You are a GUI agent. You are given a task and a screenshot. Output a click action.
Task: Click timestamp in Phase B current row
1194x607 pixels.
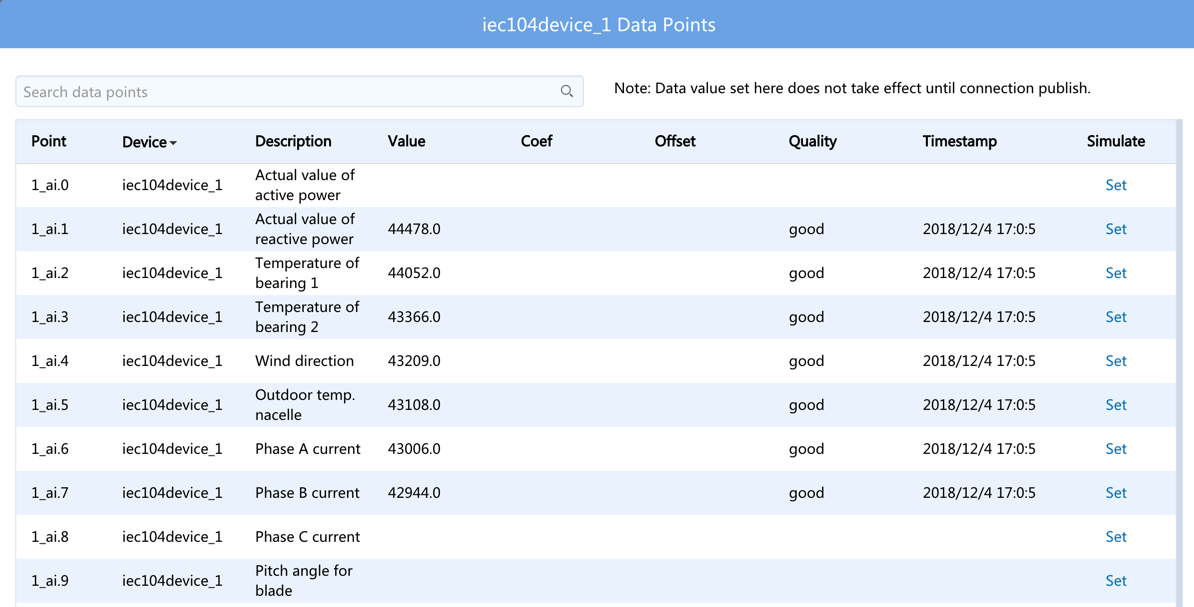pos(979,493)
